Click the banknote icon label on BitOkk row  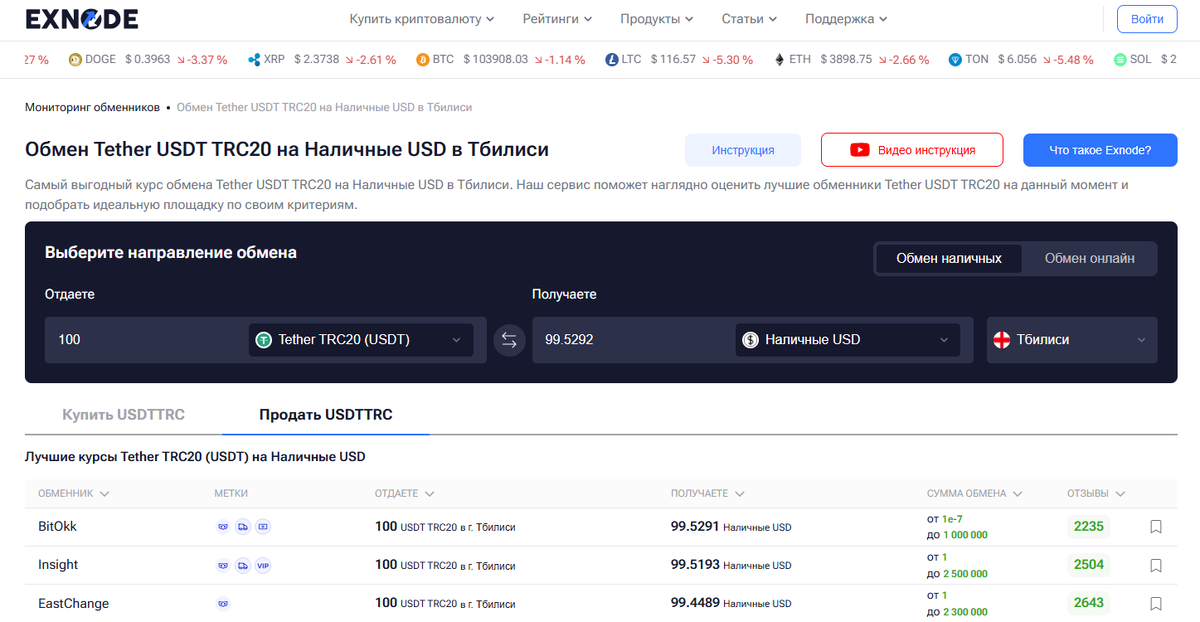tap(262, 526)
